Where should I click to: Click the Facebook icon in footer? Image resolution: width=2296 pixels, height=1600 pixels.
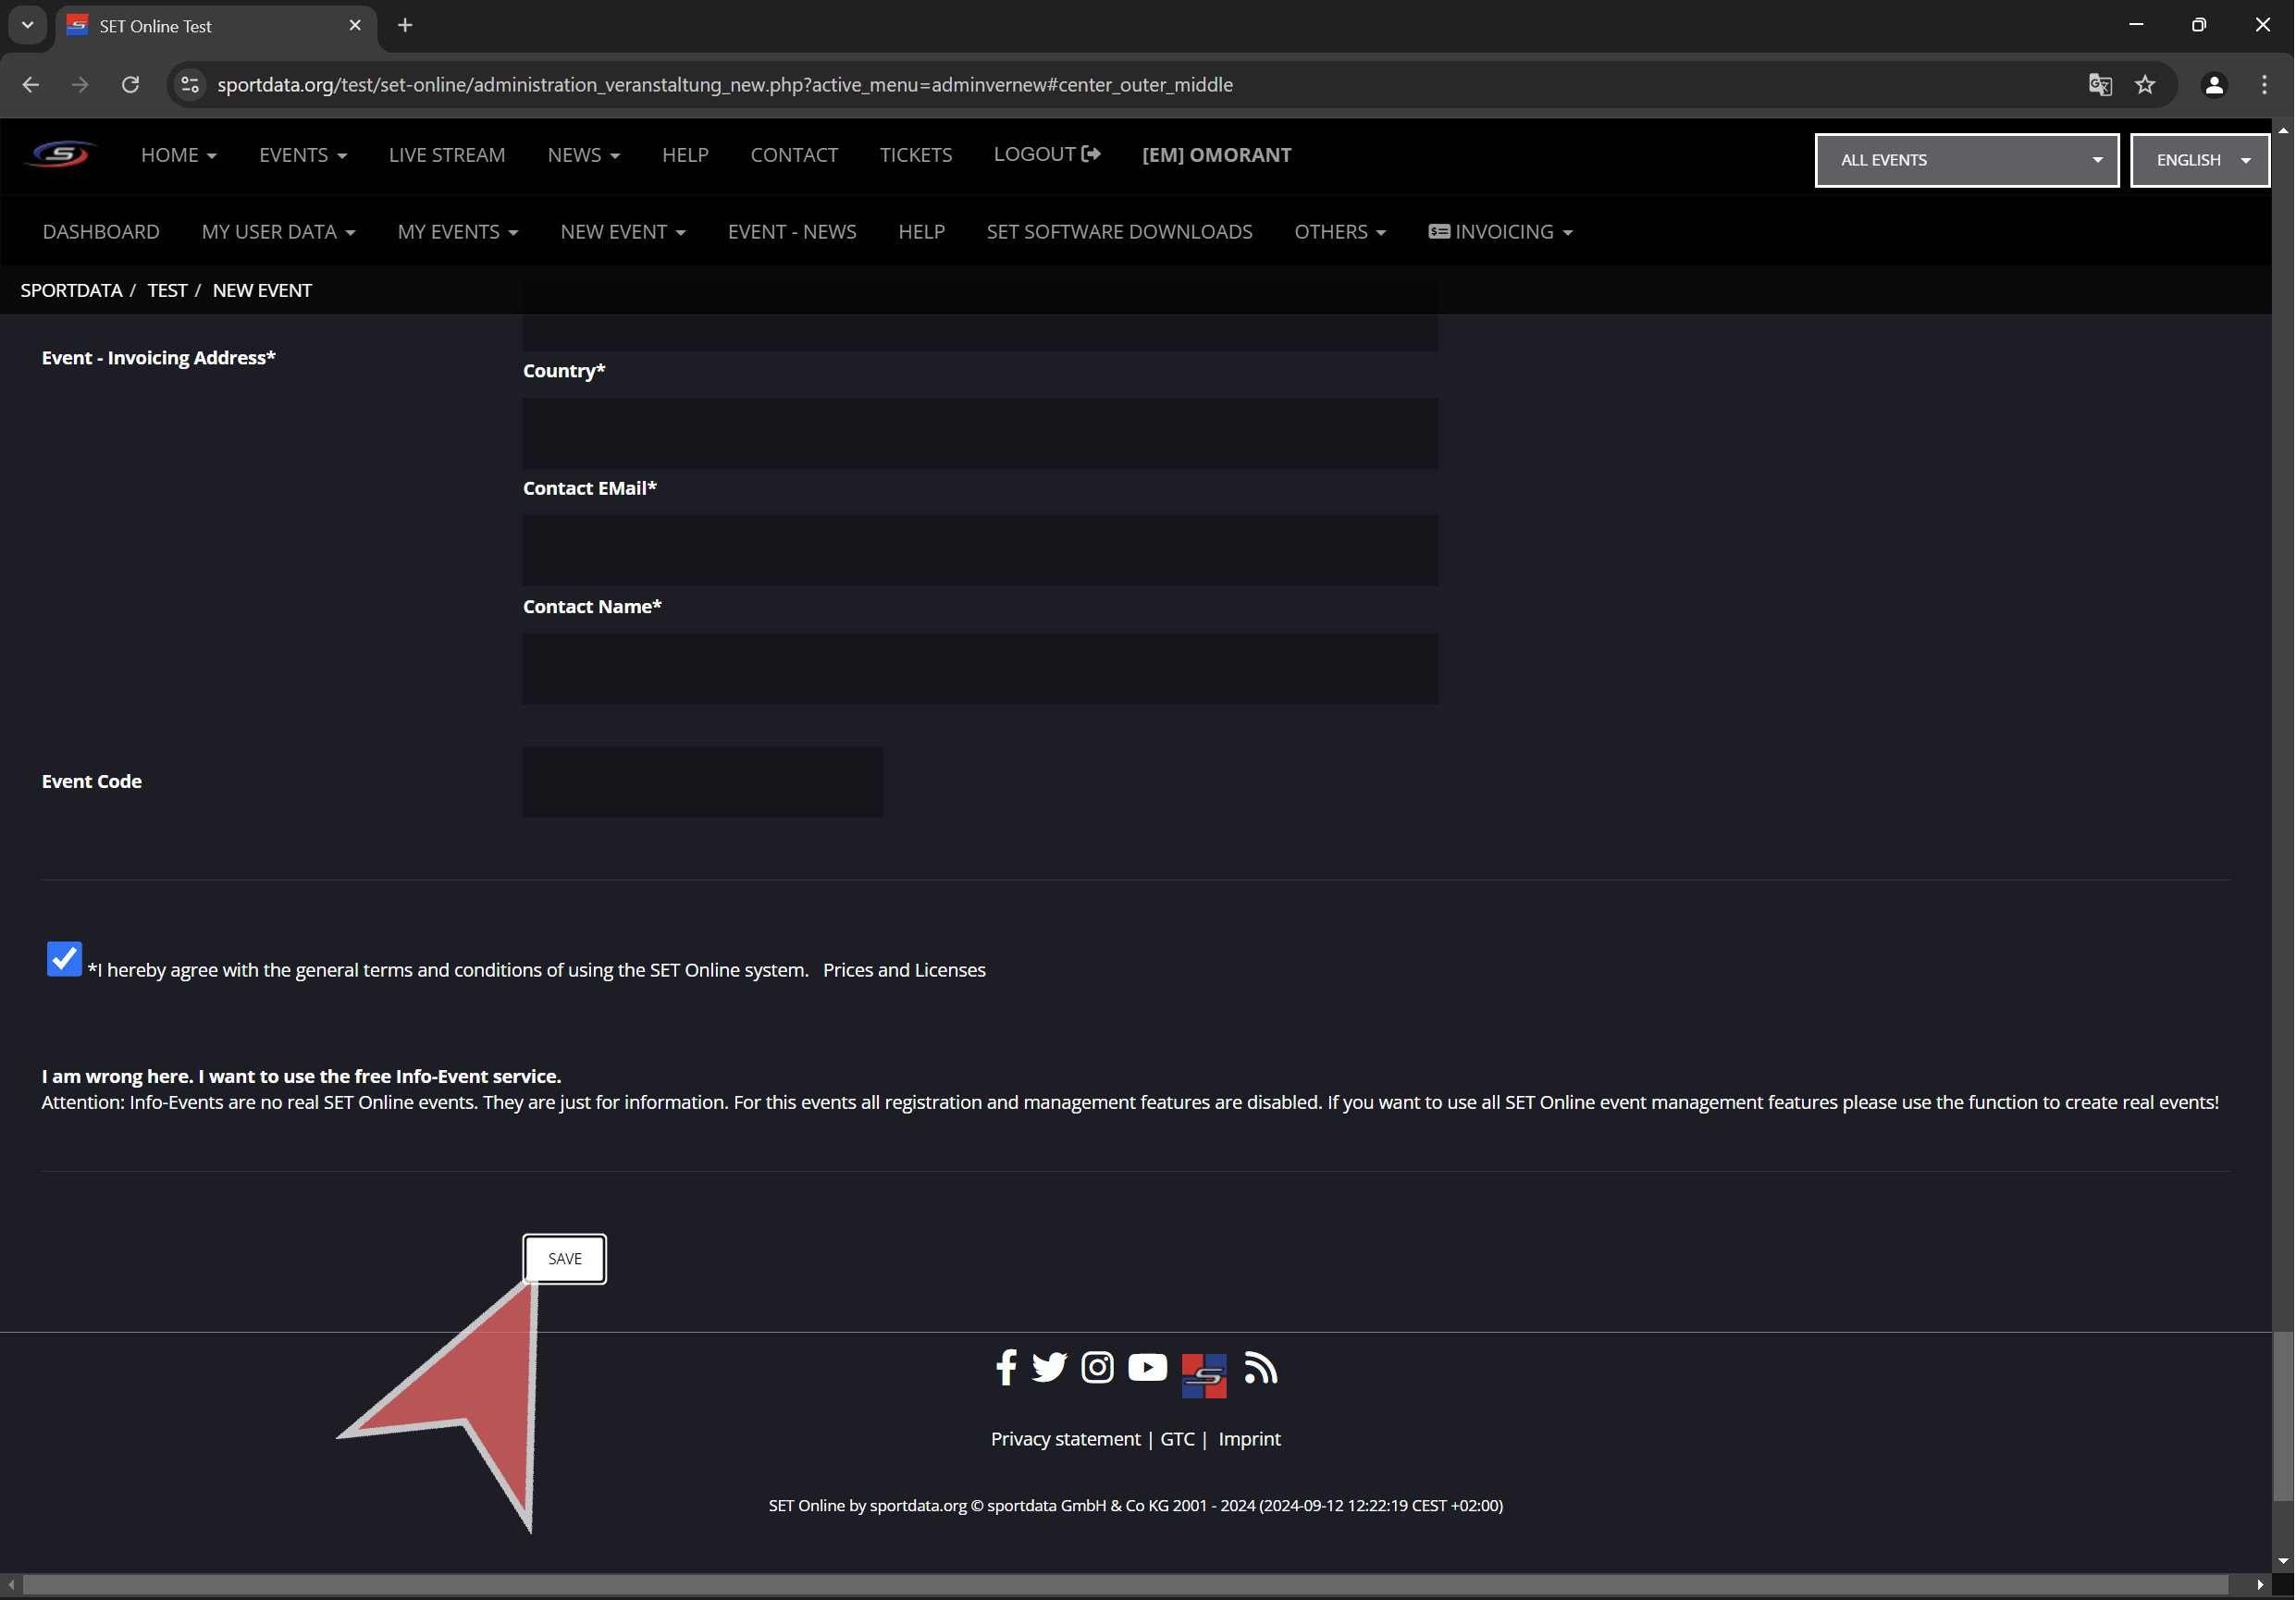pyautogui.click(x=1006, y=1367)
